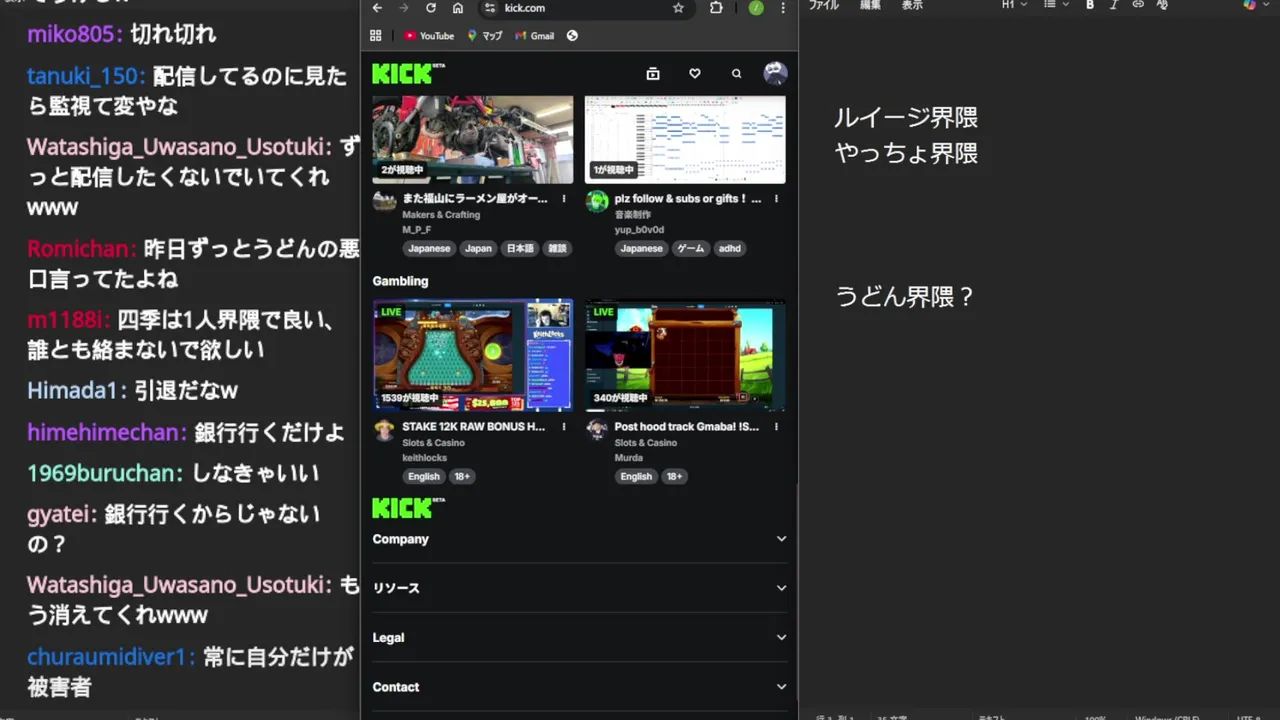Select the adhd tag
The width and height of the screenshot is (1280, 720).
(730, 249)
